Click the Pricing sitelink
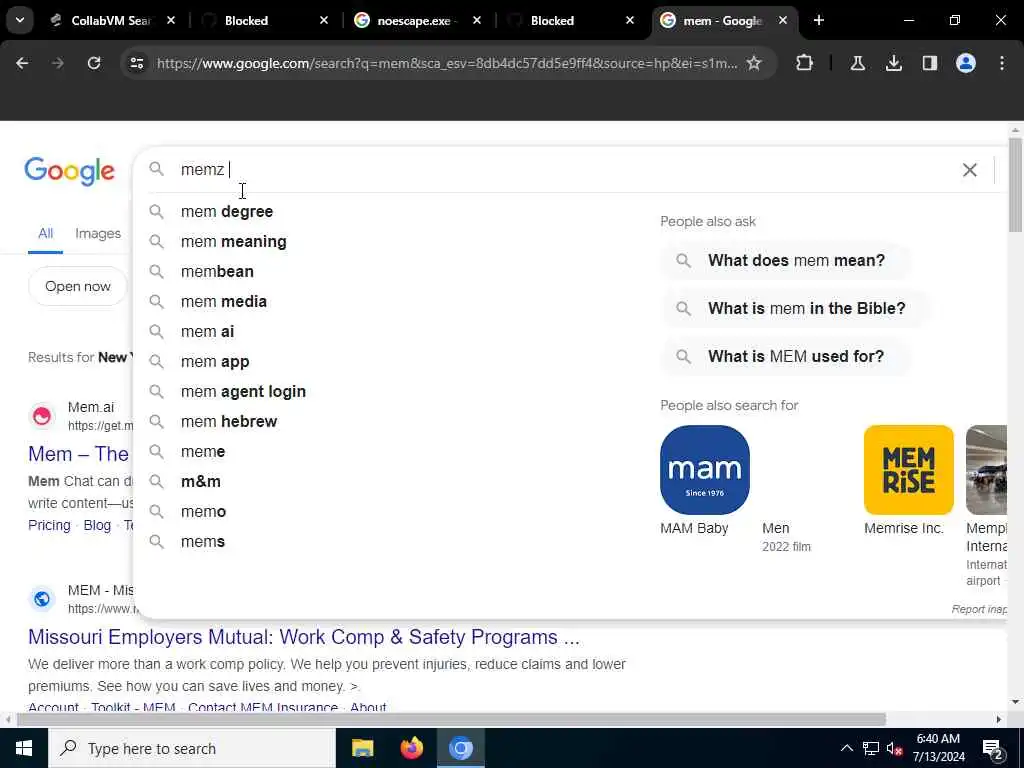Screen dimensions: 1024x768 tap(49, 526)
